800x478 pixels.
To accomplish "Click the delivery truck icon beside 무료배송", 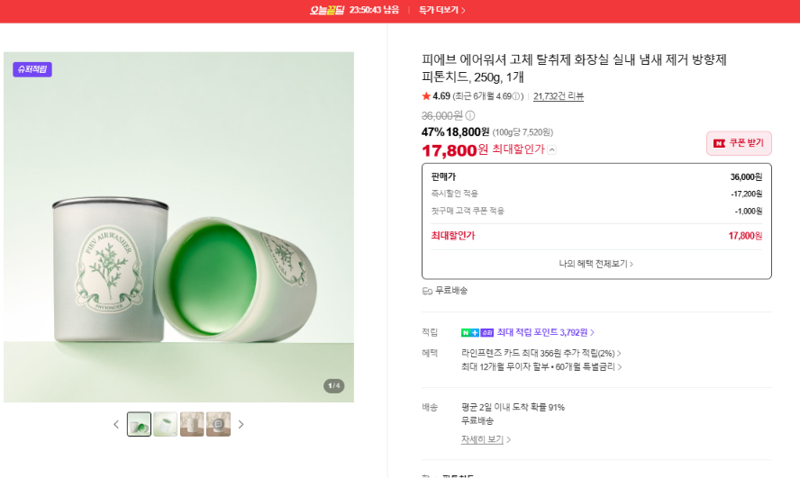I will pos(427,291).
